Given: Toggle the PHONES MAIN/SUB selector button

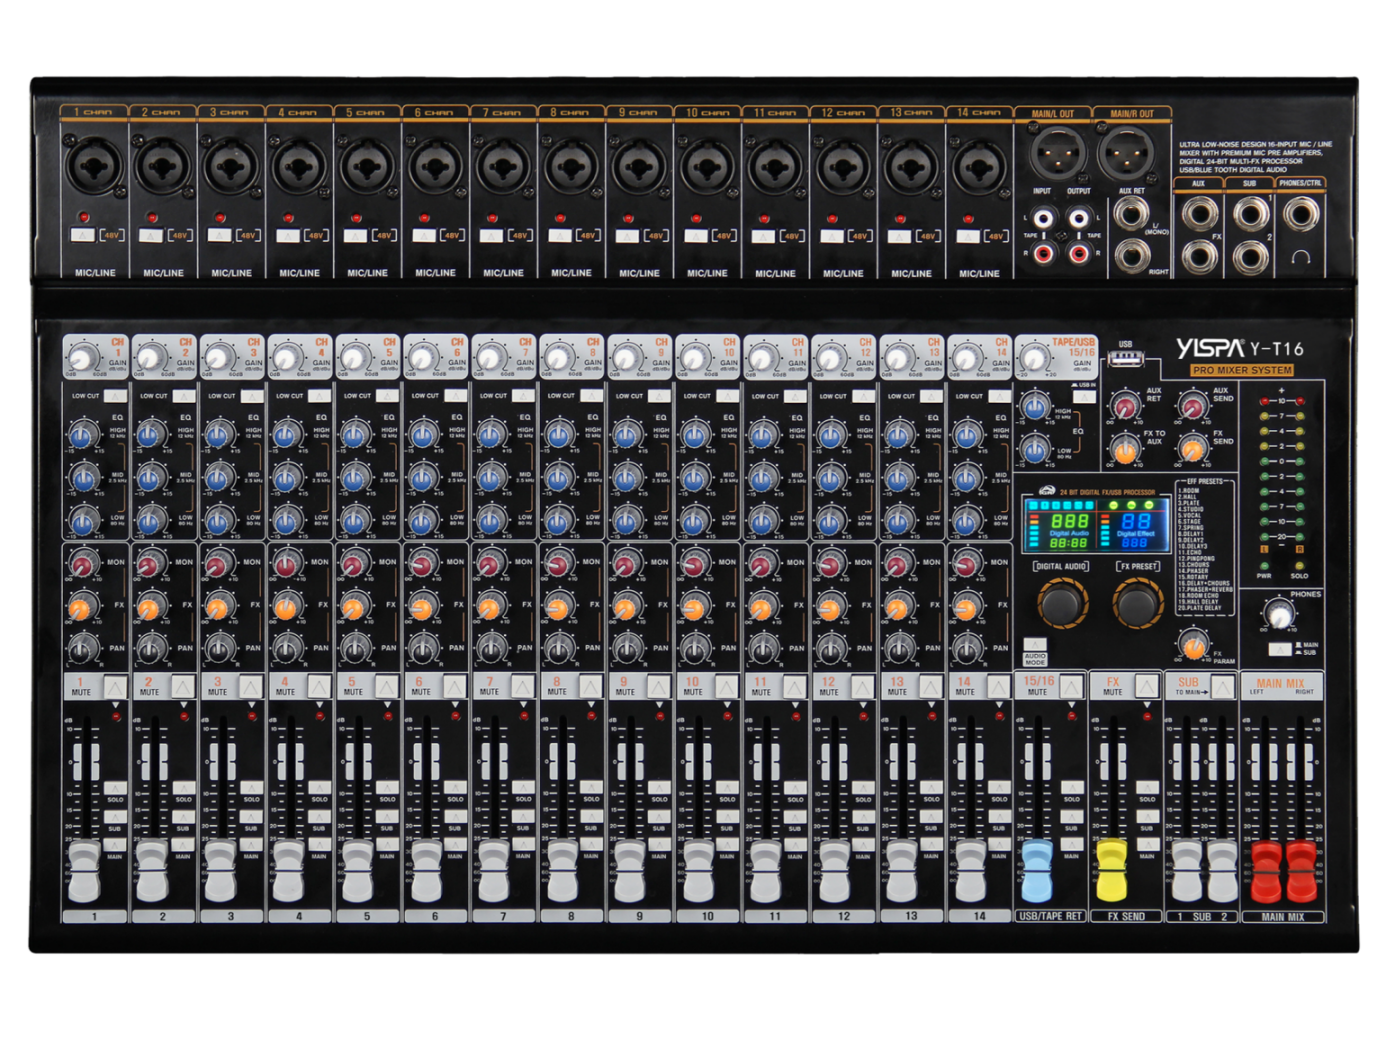Looking at the screenshot, I should [x=1279, y=649].
